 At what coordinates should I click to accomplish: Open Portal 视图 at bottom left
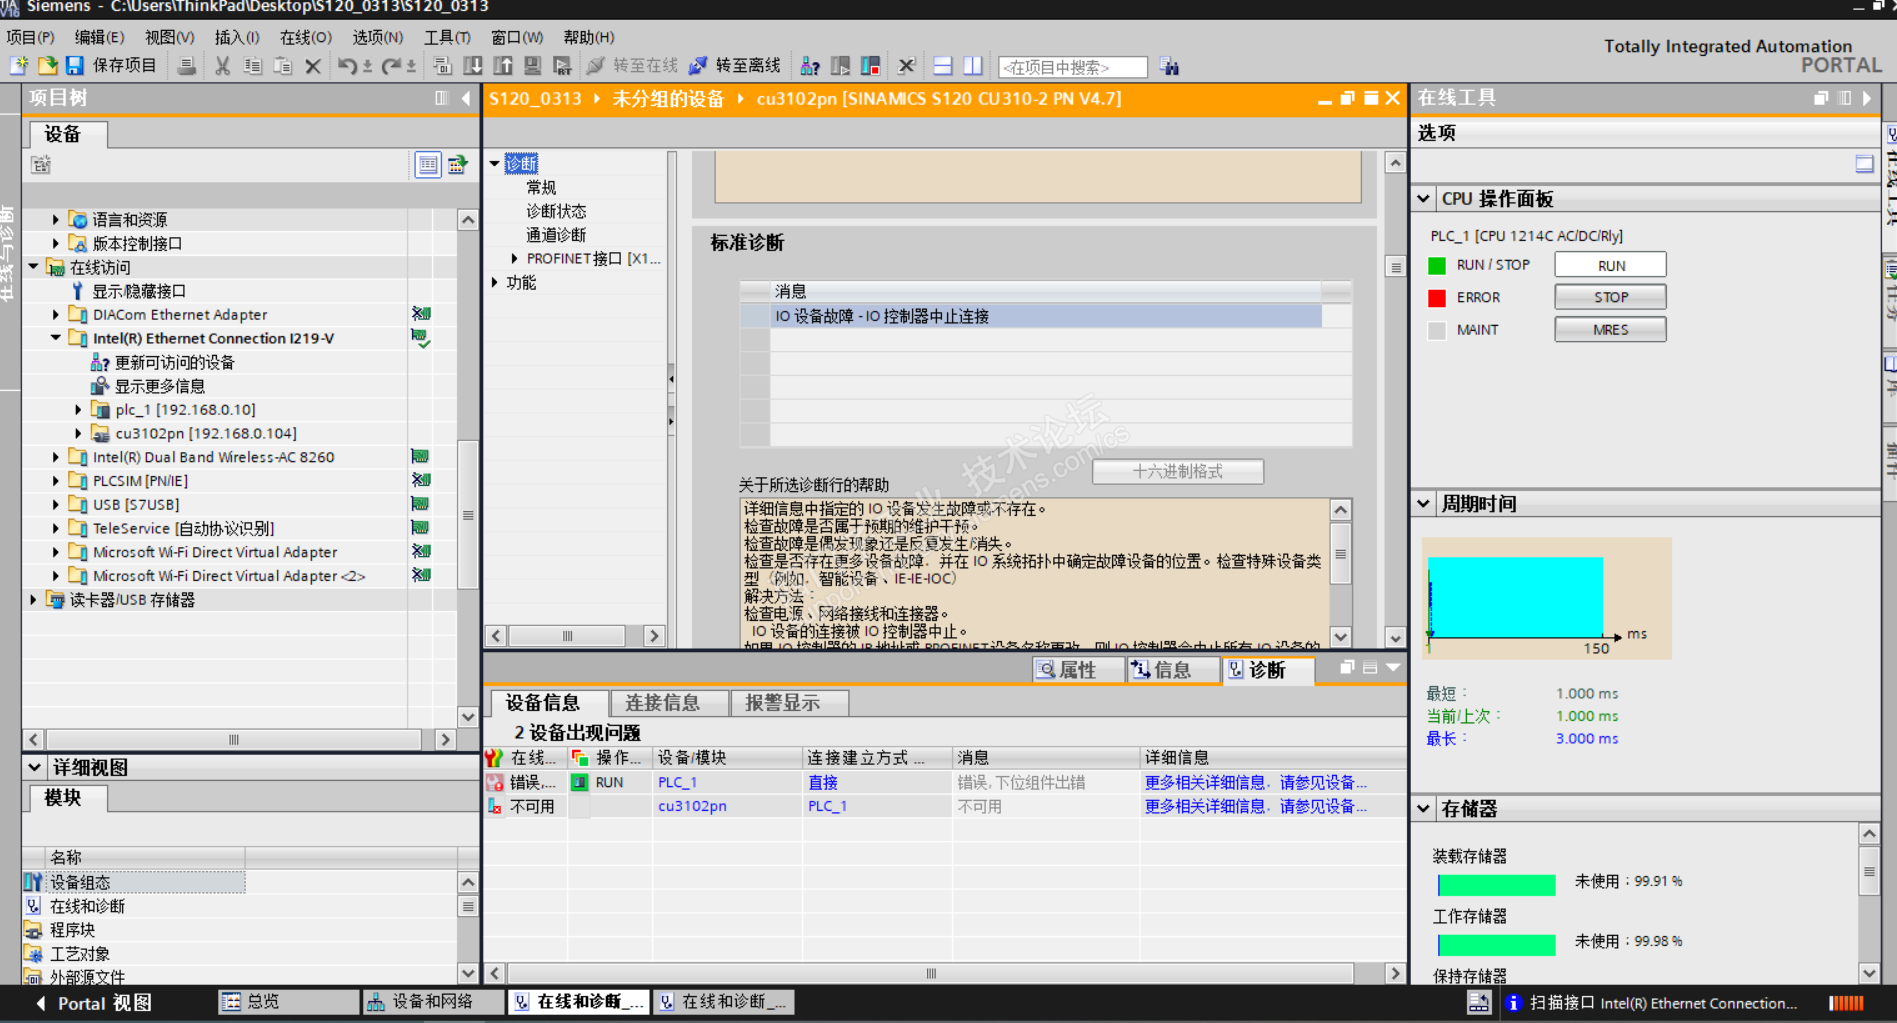(93, 1003)
